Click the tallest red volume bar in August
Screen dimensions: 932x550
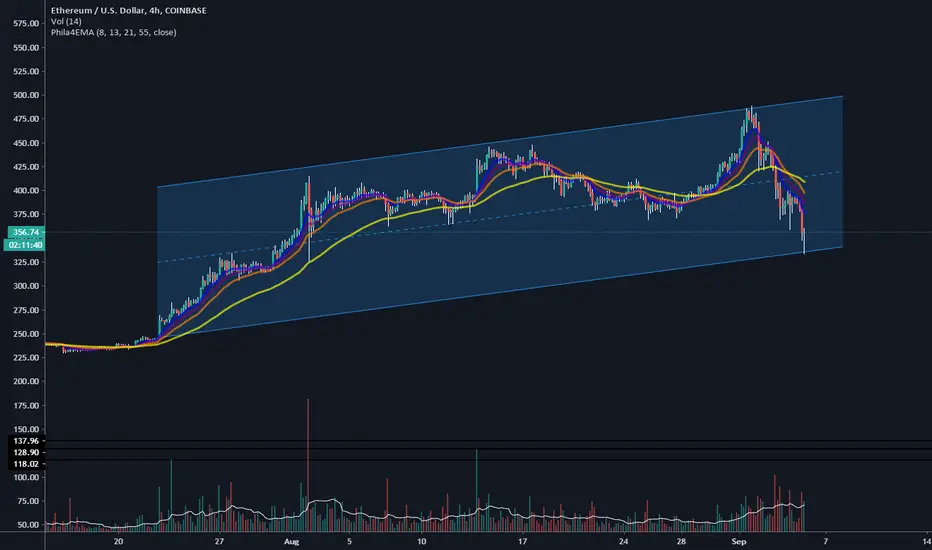(308, 465)
